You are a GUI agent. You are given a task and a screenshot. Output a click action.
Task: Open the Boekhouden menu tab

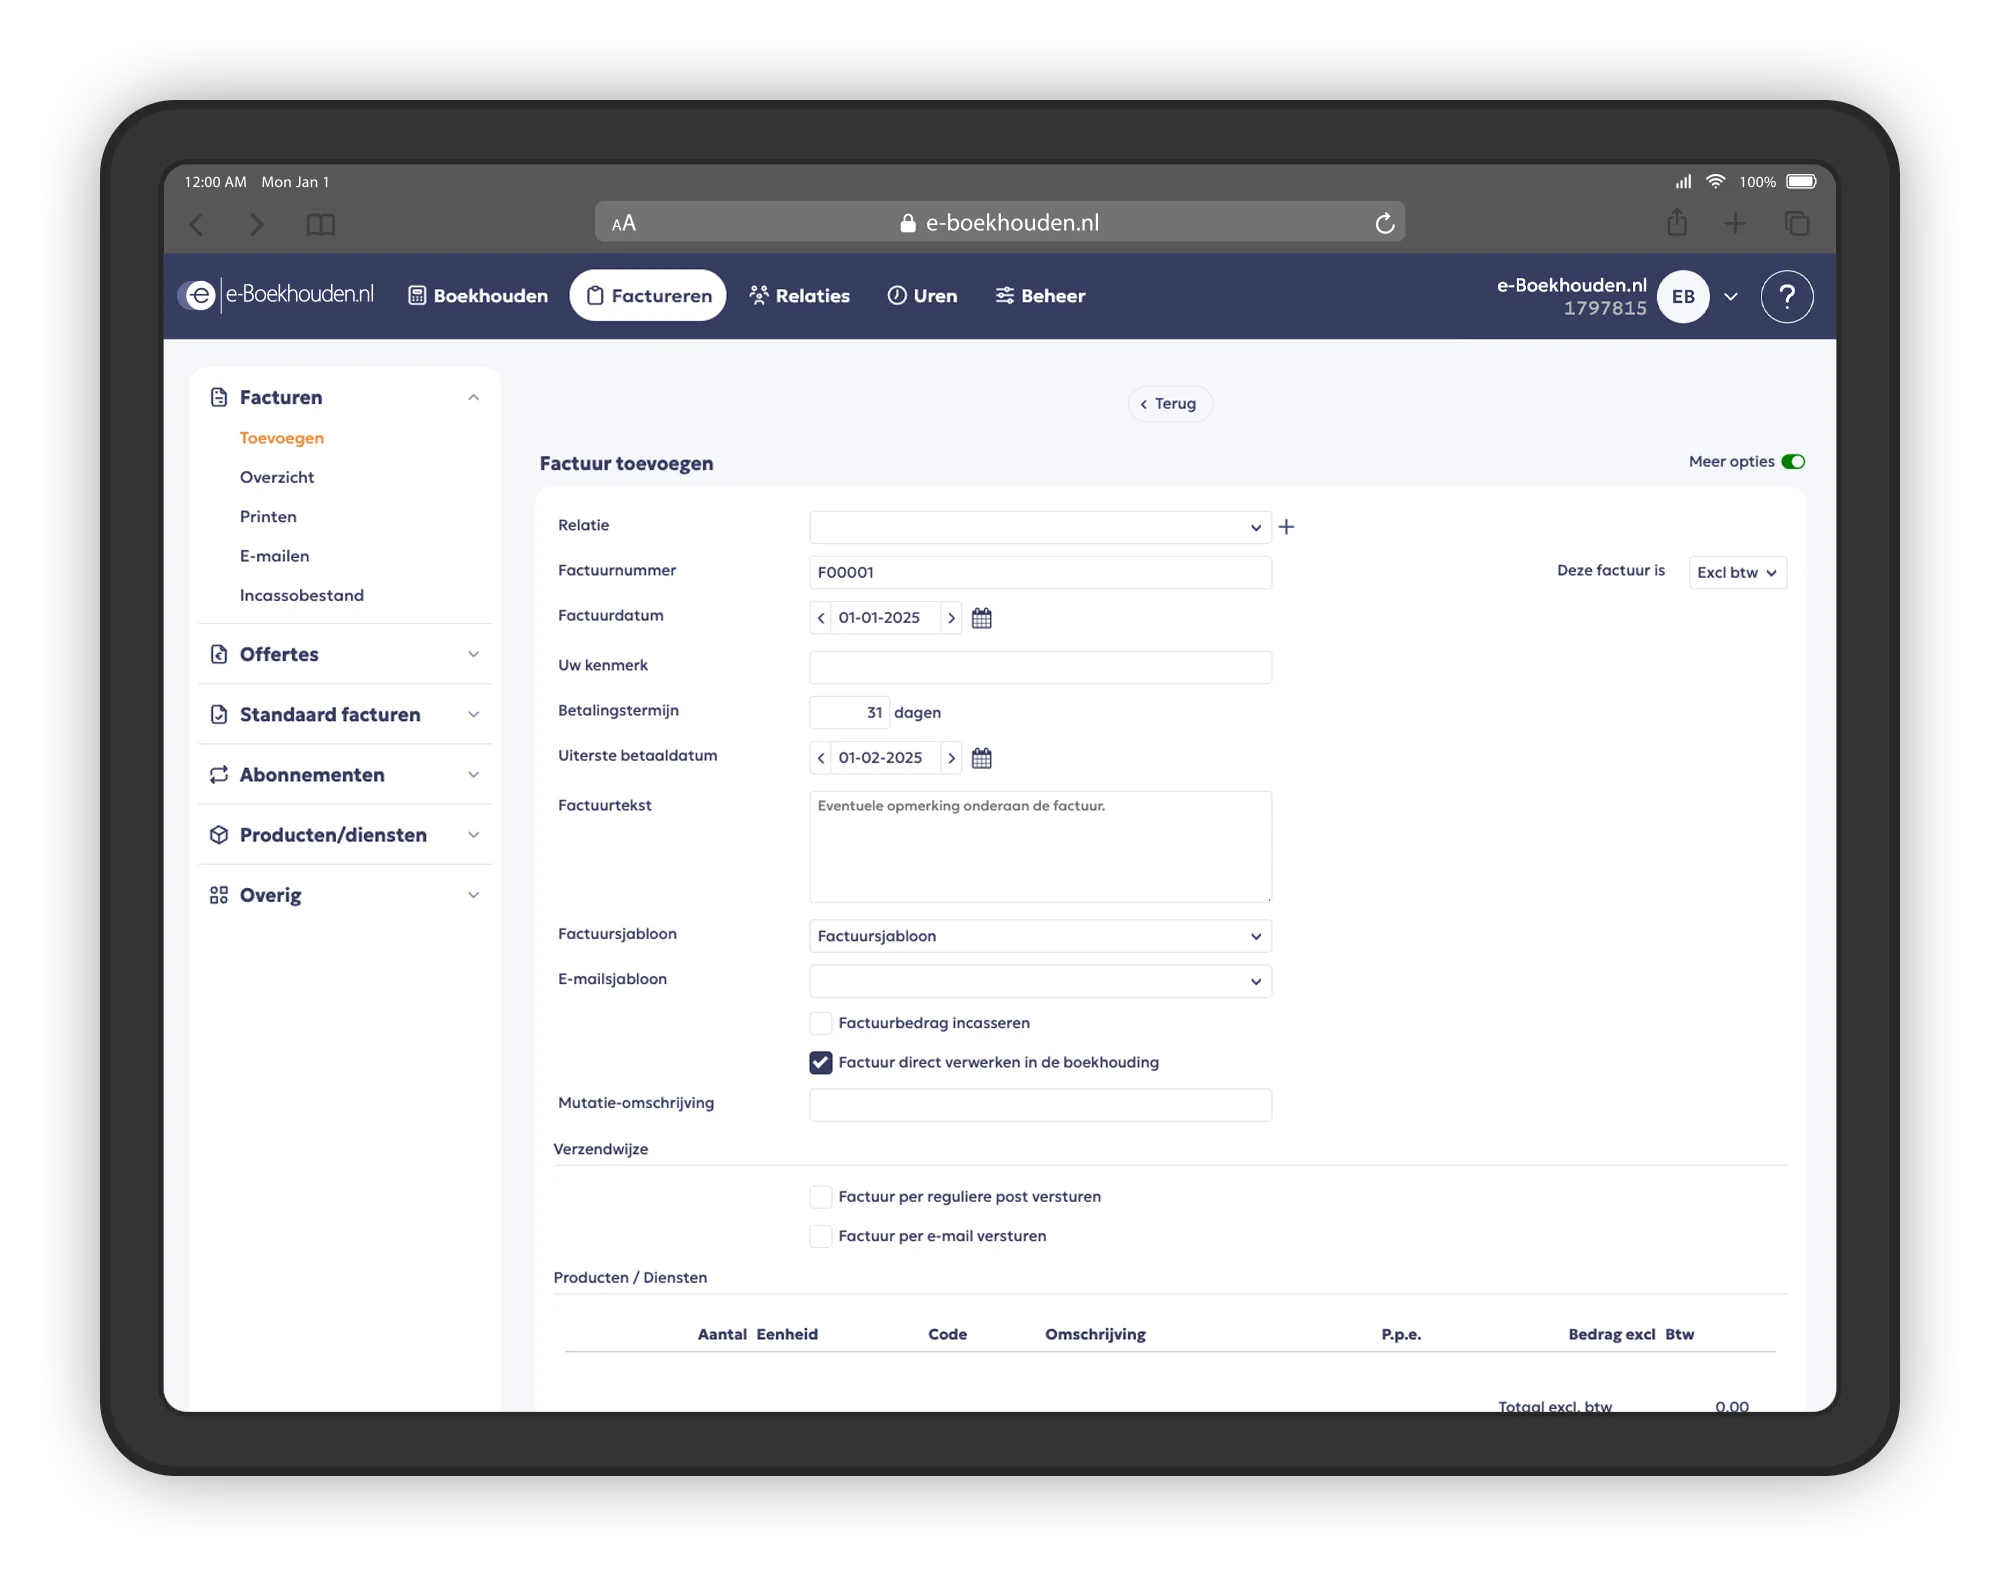point(478,296)
